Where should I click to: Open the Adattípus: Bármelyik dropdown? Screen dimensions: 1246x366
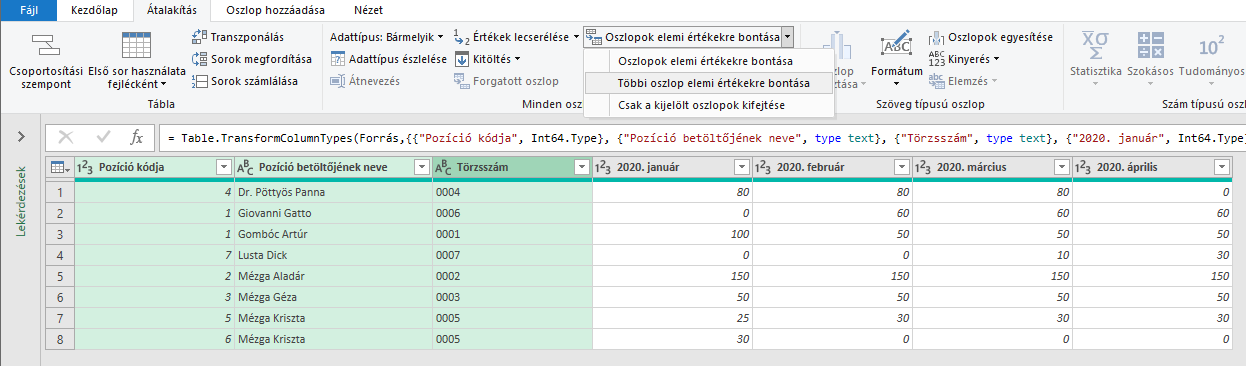point(387,37)
